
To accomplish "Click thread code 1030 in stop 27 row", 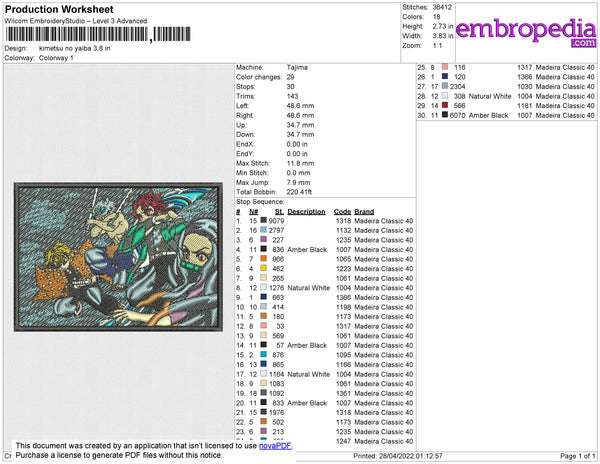I will [525, 86].
